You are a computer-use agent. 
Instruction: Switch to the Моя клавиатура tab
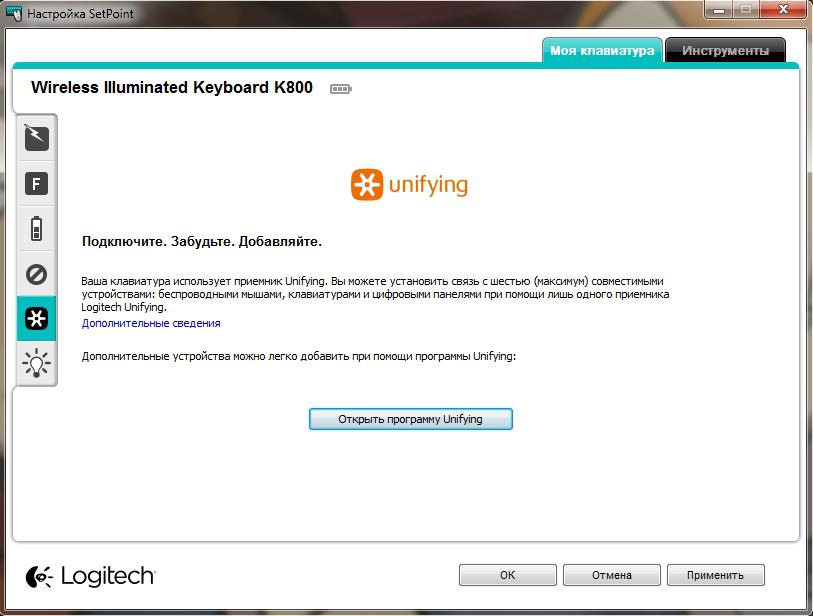click(x=602, y=50)
